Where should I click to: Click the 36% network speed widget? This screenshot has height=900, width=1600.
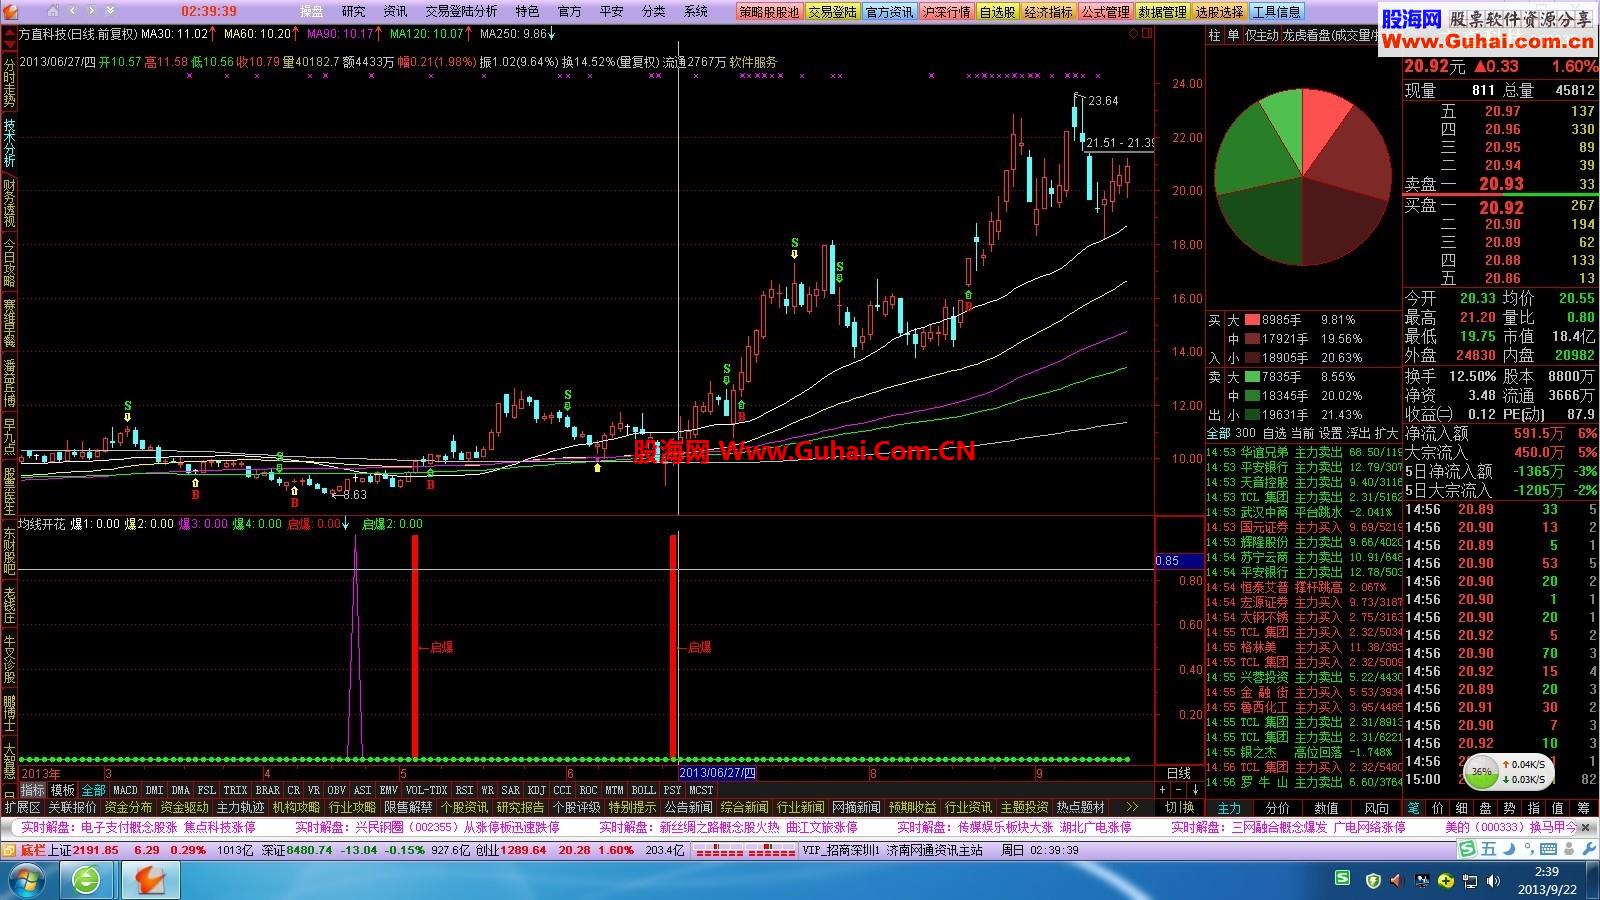[x=1507, y=772]
